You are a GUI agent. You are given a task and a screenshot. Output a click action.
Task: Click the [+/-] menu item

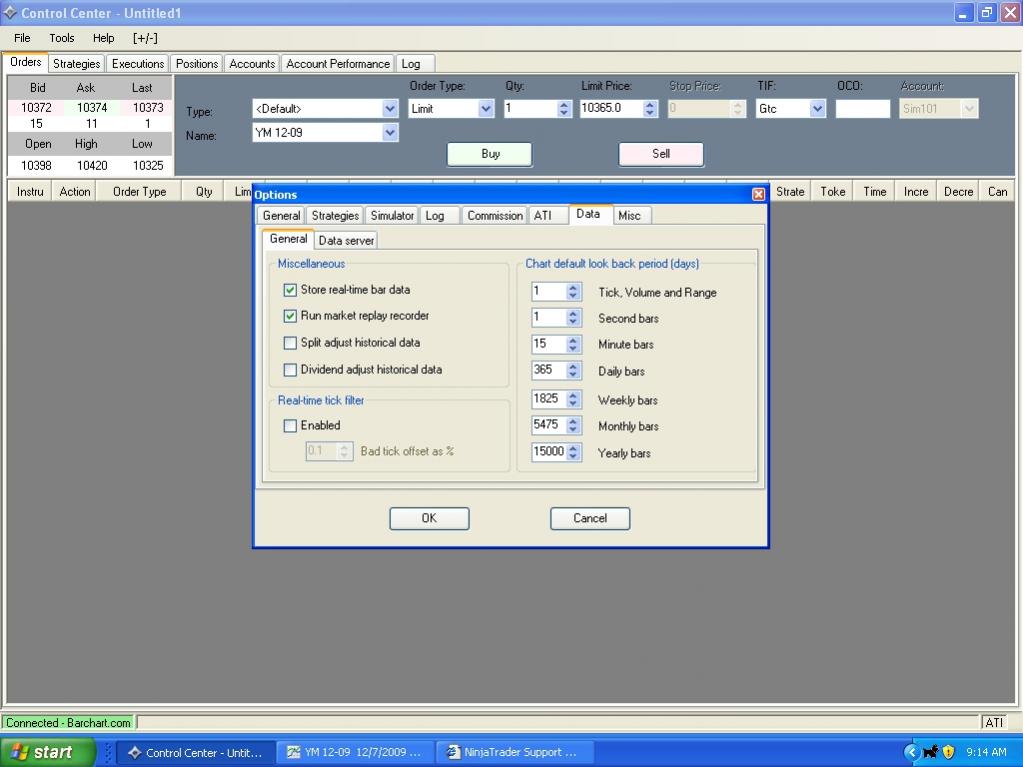click(145, 38)
